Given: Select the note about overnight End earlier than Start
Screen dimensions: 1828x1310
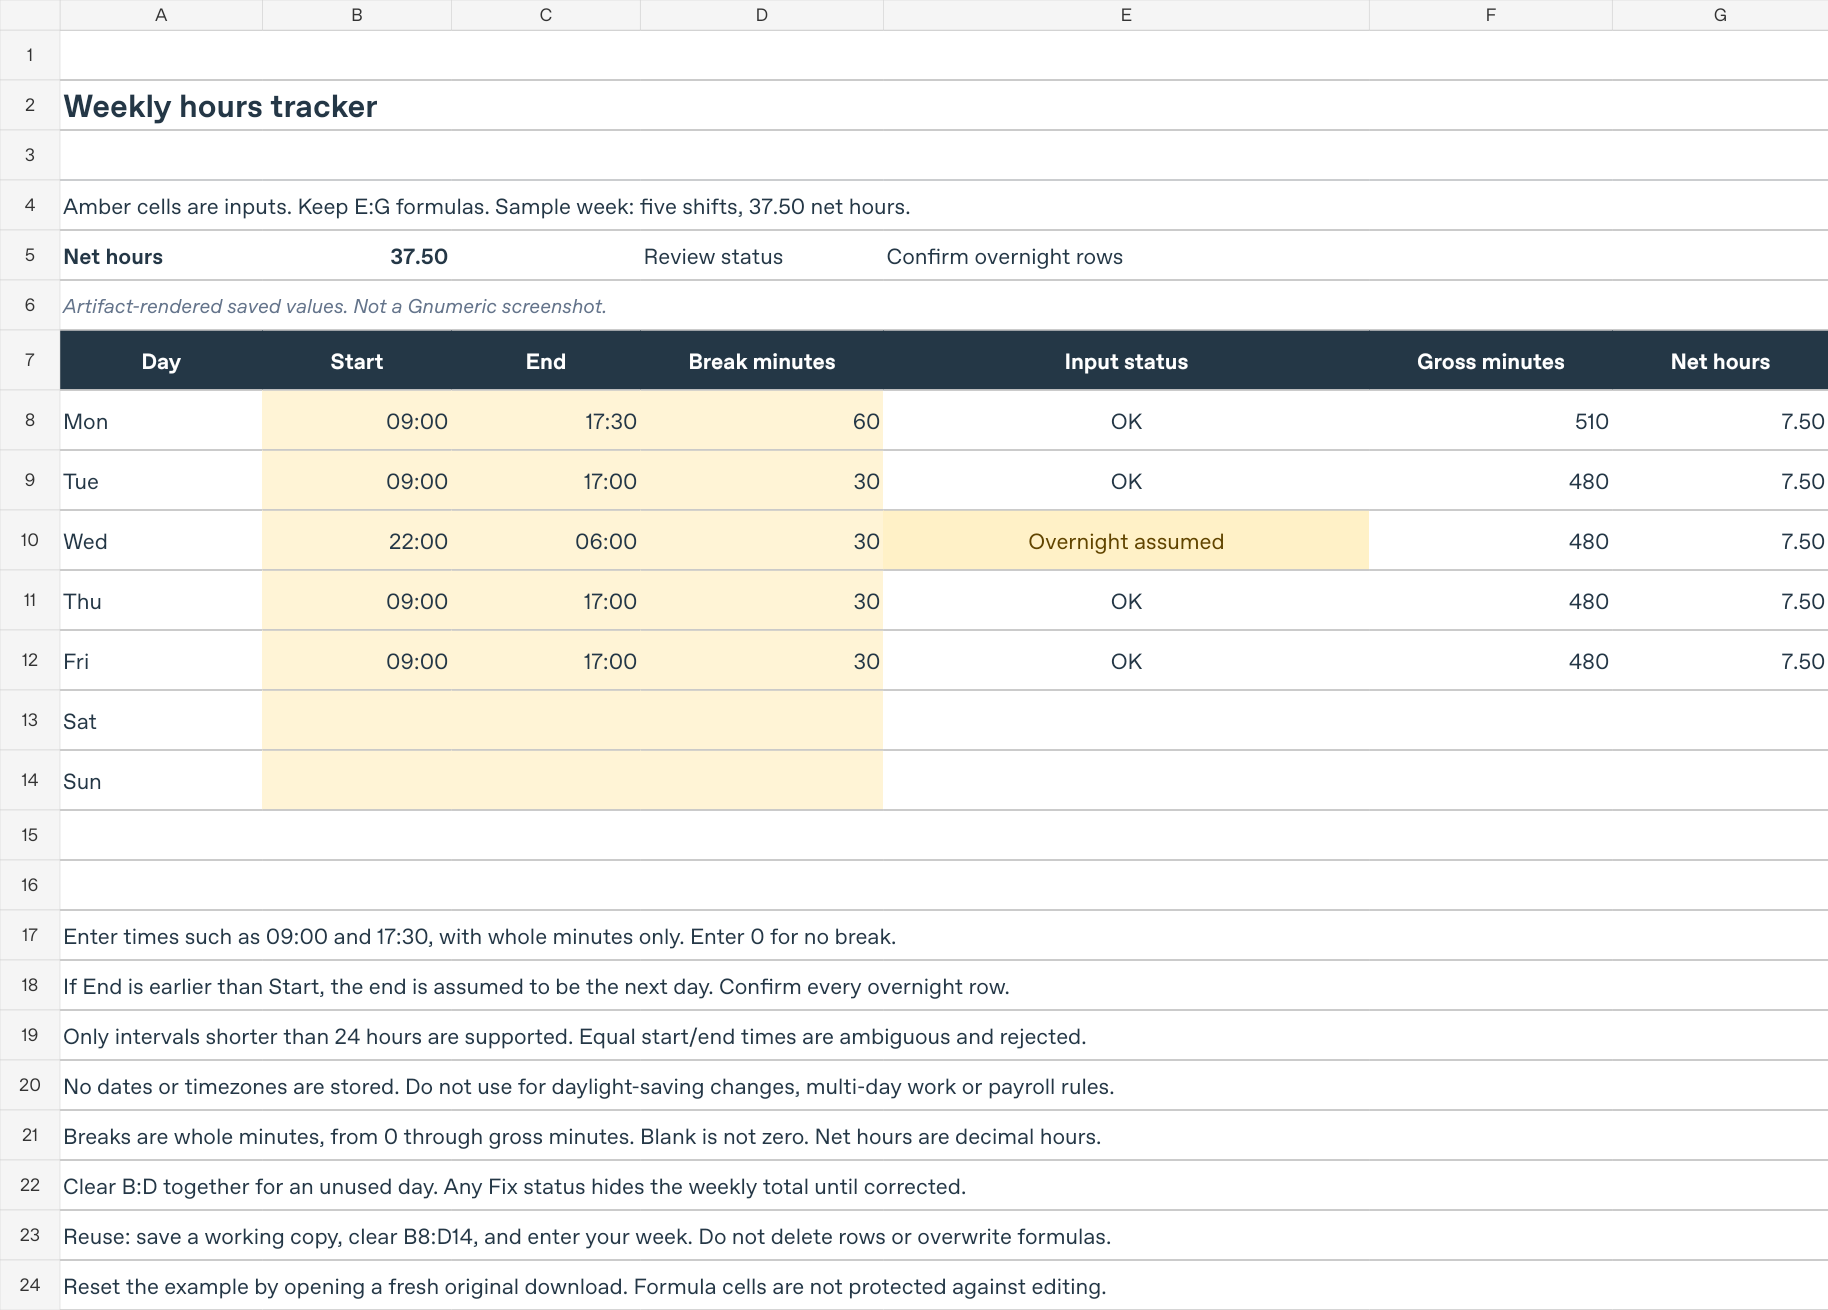Looking at the screenshot, I should [x=536, y=987].
